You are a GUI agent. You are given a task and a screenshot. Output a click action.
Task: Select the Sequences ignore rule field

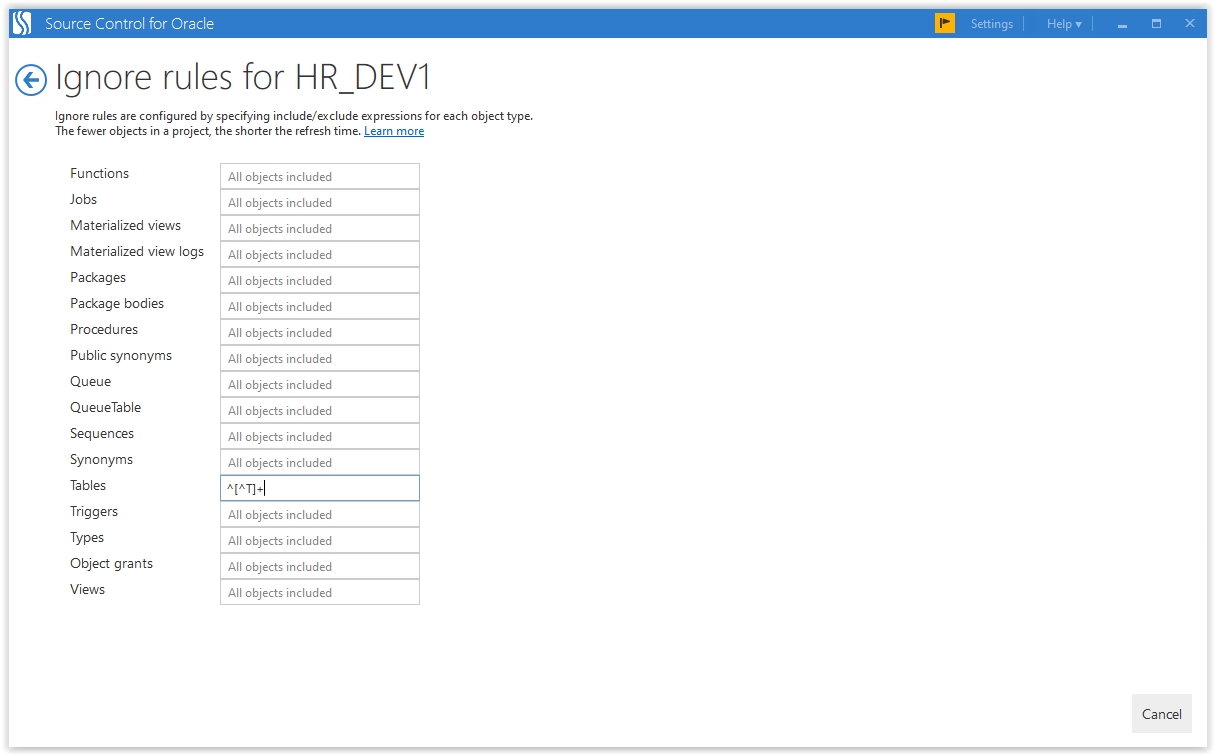point(319,437)
